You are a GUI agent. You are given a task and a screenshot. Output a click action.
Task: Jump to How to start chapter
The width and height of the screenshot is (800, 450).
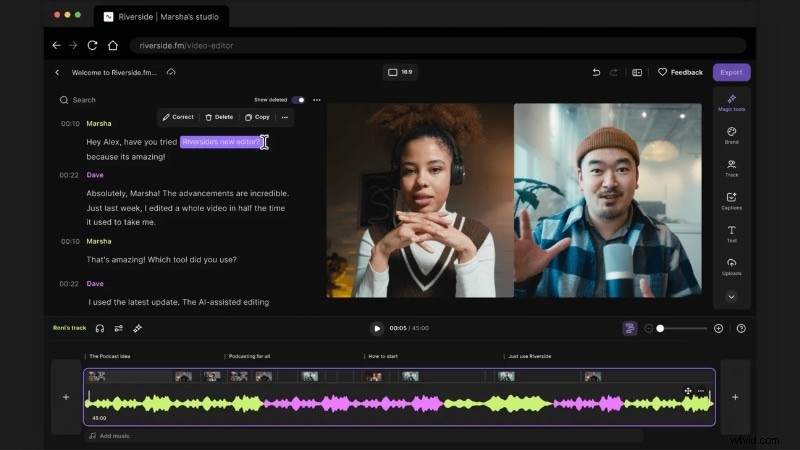coord(383,356)
